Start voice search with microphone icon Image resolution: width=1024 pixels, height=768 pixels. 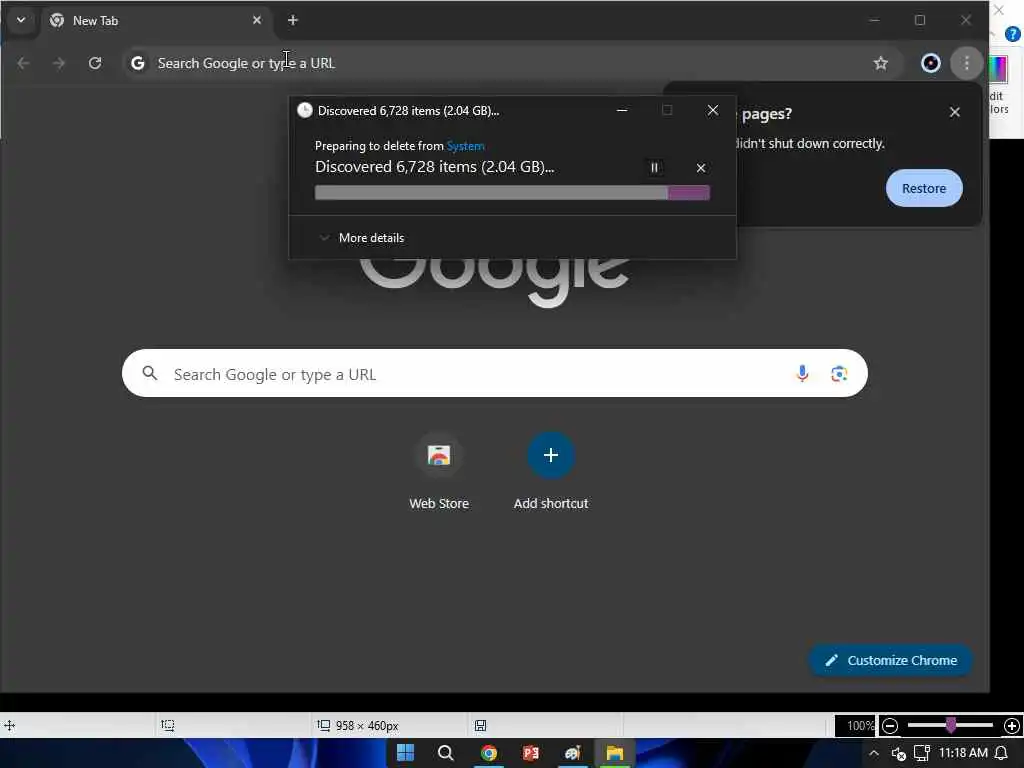(x=802, y=373)
